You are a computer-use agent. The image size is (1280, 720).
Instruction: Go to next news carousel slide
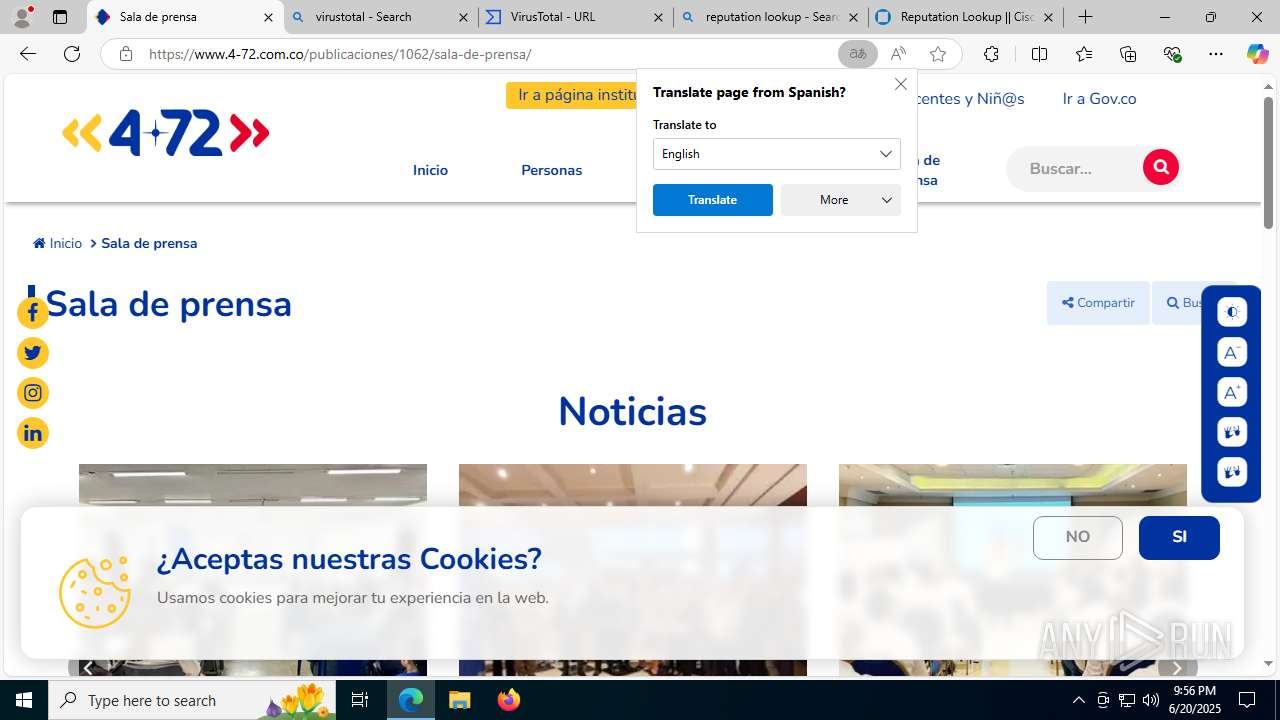1177,668
